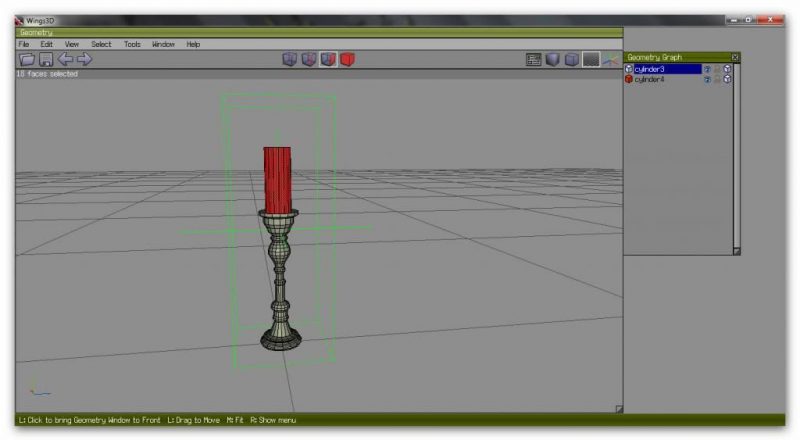Click the Redo right arrow icon

pos(84,59)
